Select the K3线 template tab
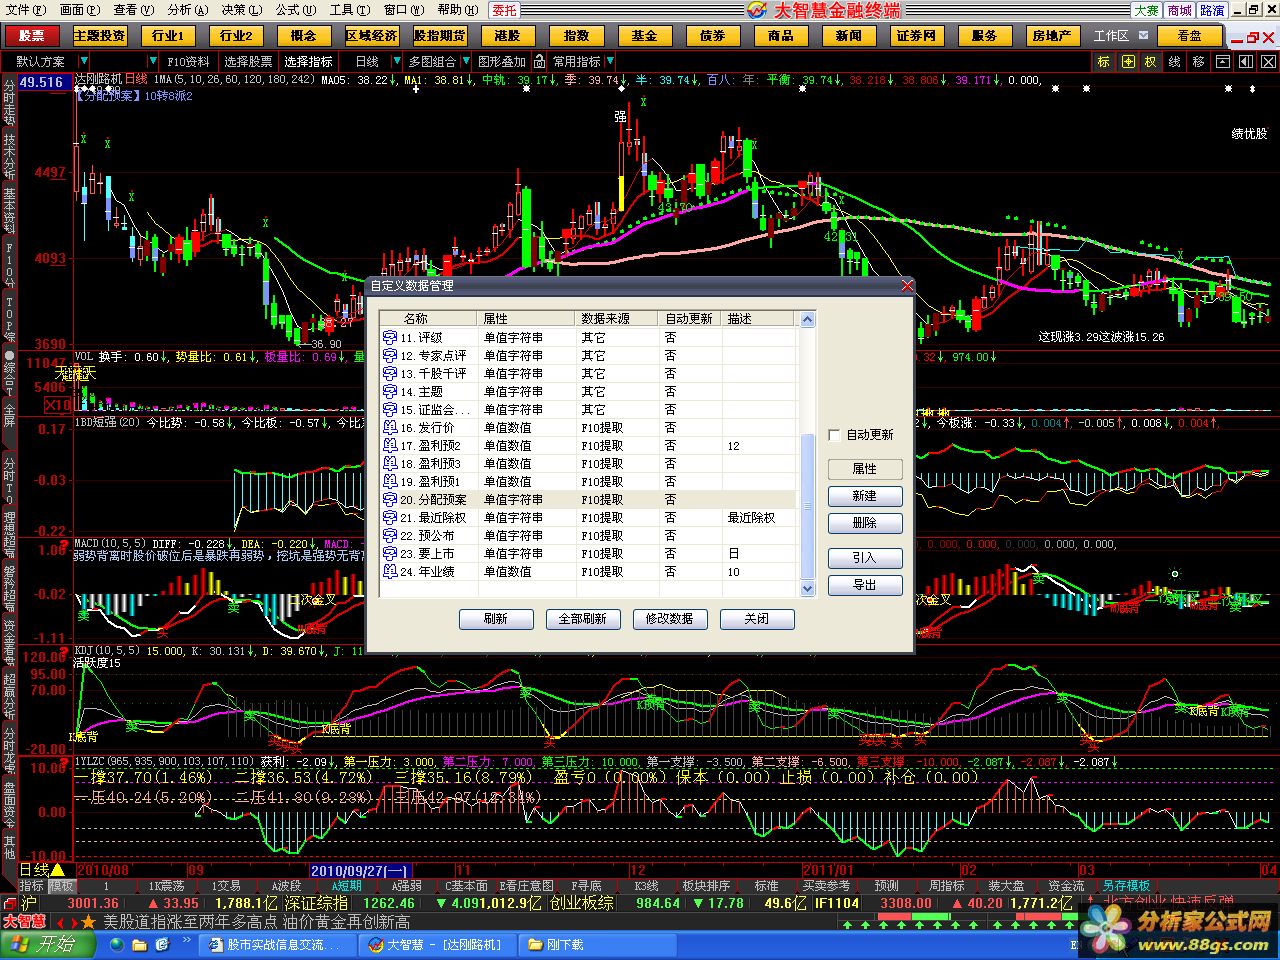The height and width of the screenshot is (960, 1280). [646, 886]
